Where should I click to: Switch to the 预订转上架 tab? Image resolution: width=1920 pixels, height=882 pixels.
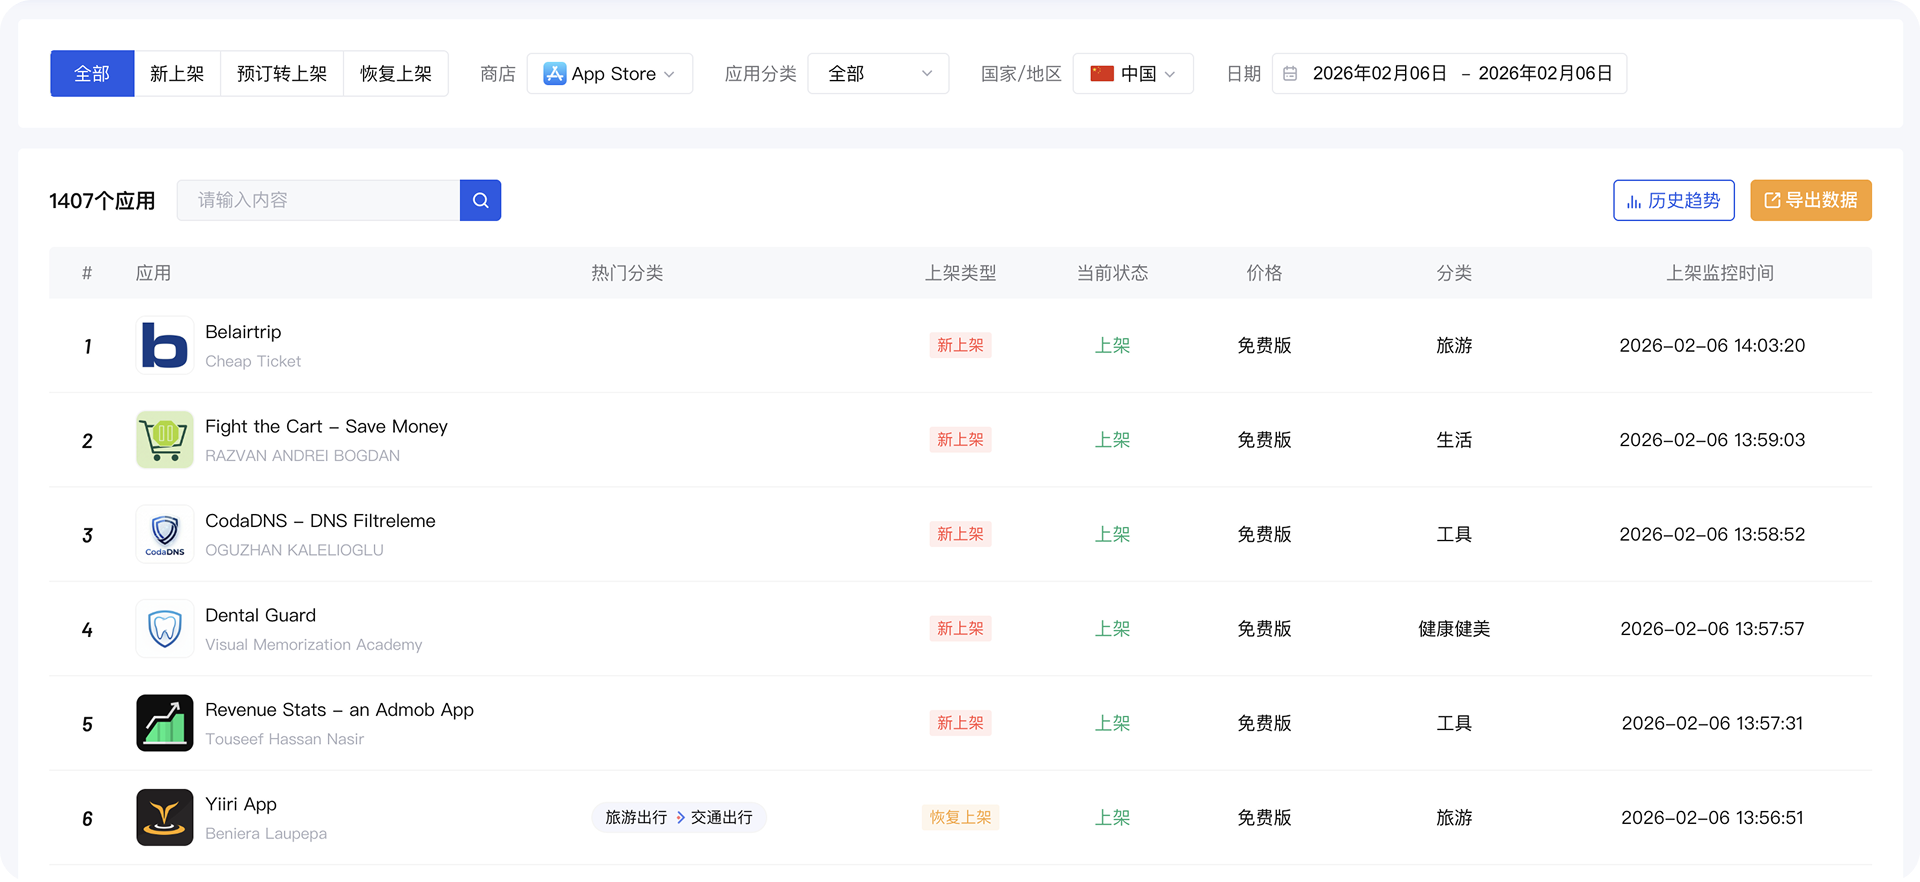pos(282,74)
